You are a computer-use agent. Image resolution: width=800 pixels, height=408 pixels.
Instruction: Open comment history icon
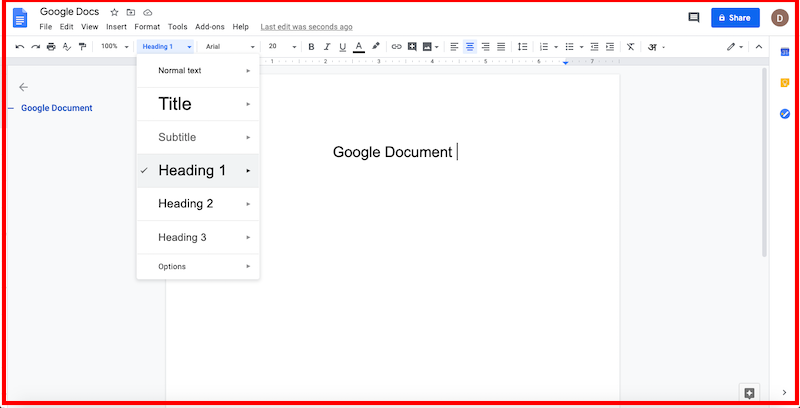coord(693,18)
